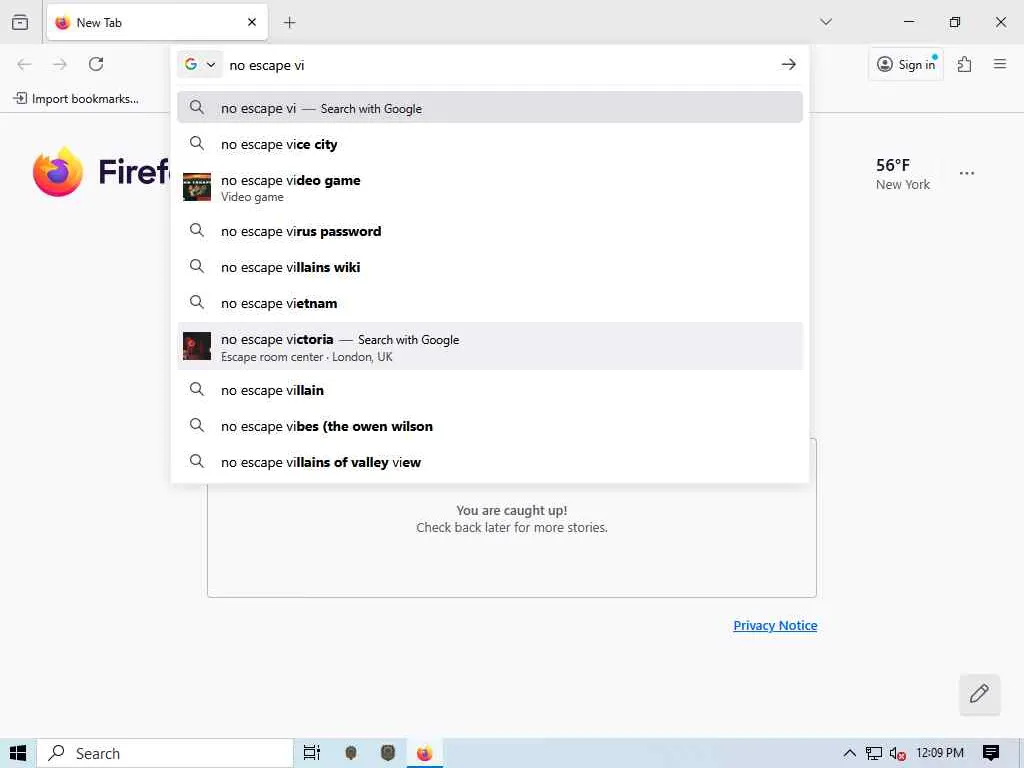1024x768 pixels.
Task: Open the notification center icon
Action: pyautogui.click(x=991, y=753)
